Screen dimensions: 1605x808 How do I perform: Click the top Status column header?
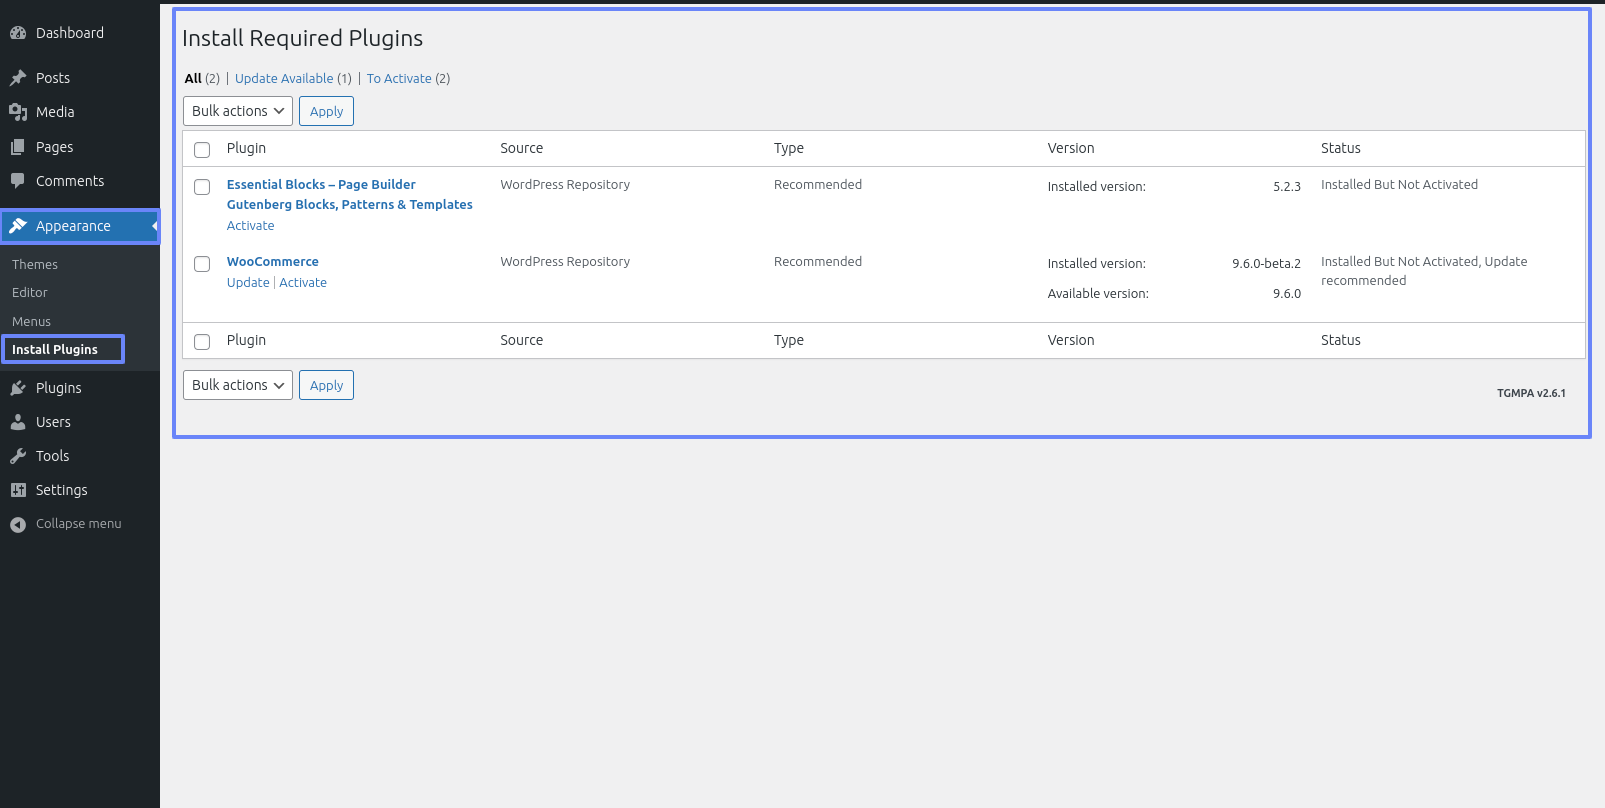click(1341, 148)
